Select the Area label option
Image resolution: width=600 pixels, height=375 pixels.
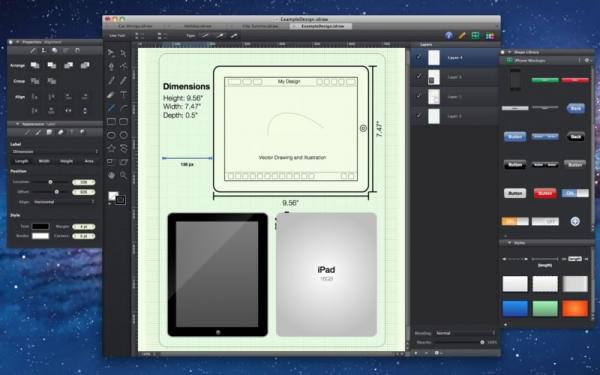(89, 161)
